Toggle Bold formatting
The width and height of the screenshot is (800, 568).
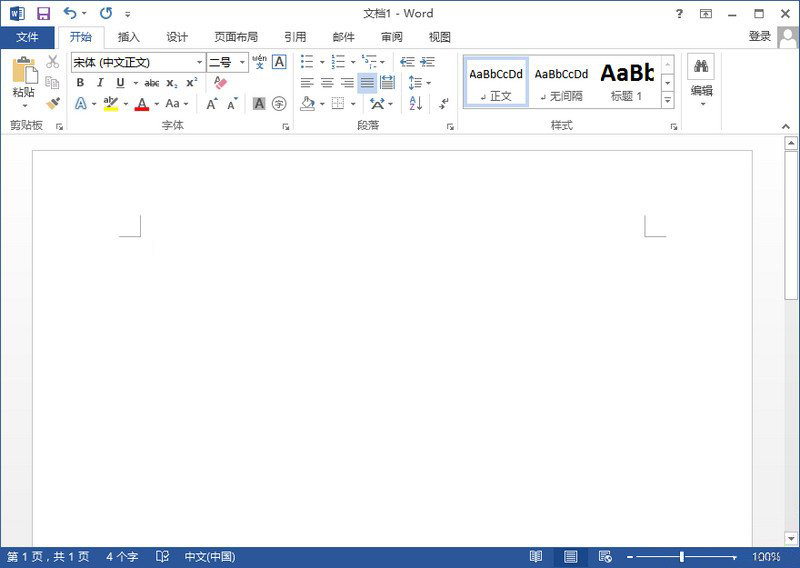(x=80, y=83)
